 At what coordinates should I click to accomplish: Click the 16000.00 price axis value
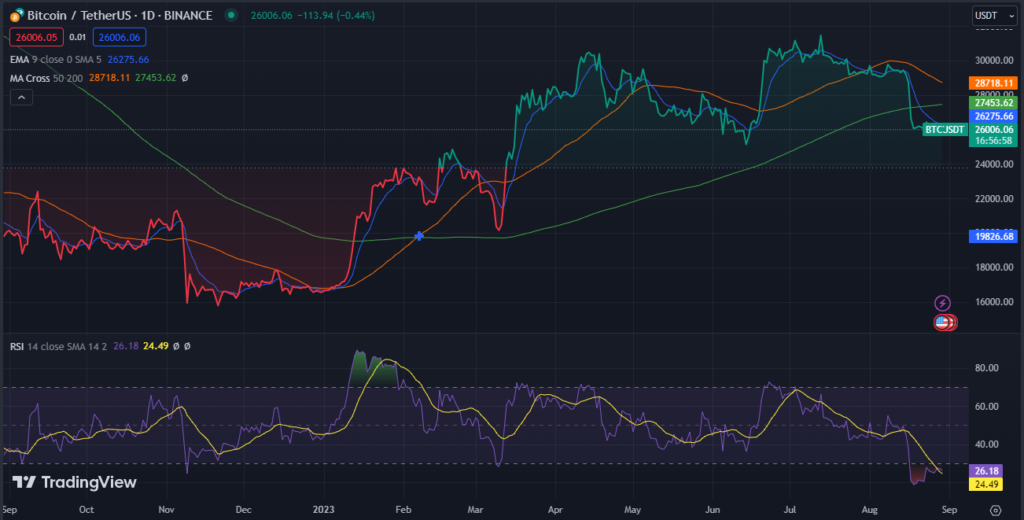coord(994,302)
